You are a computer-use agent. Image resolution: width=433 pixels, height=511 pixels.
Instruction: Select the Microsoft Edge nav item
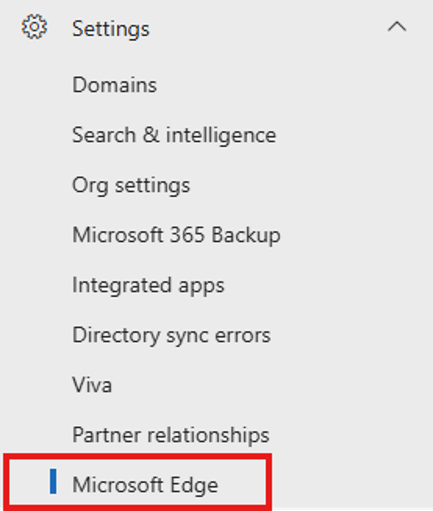137,485
